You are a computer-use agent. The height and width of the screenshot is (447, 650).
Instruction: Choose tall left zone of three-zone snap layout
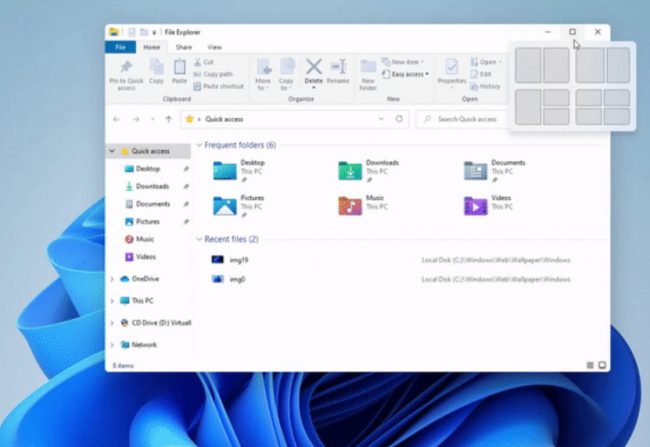(x=528, y=107)
